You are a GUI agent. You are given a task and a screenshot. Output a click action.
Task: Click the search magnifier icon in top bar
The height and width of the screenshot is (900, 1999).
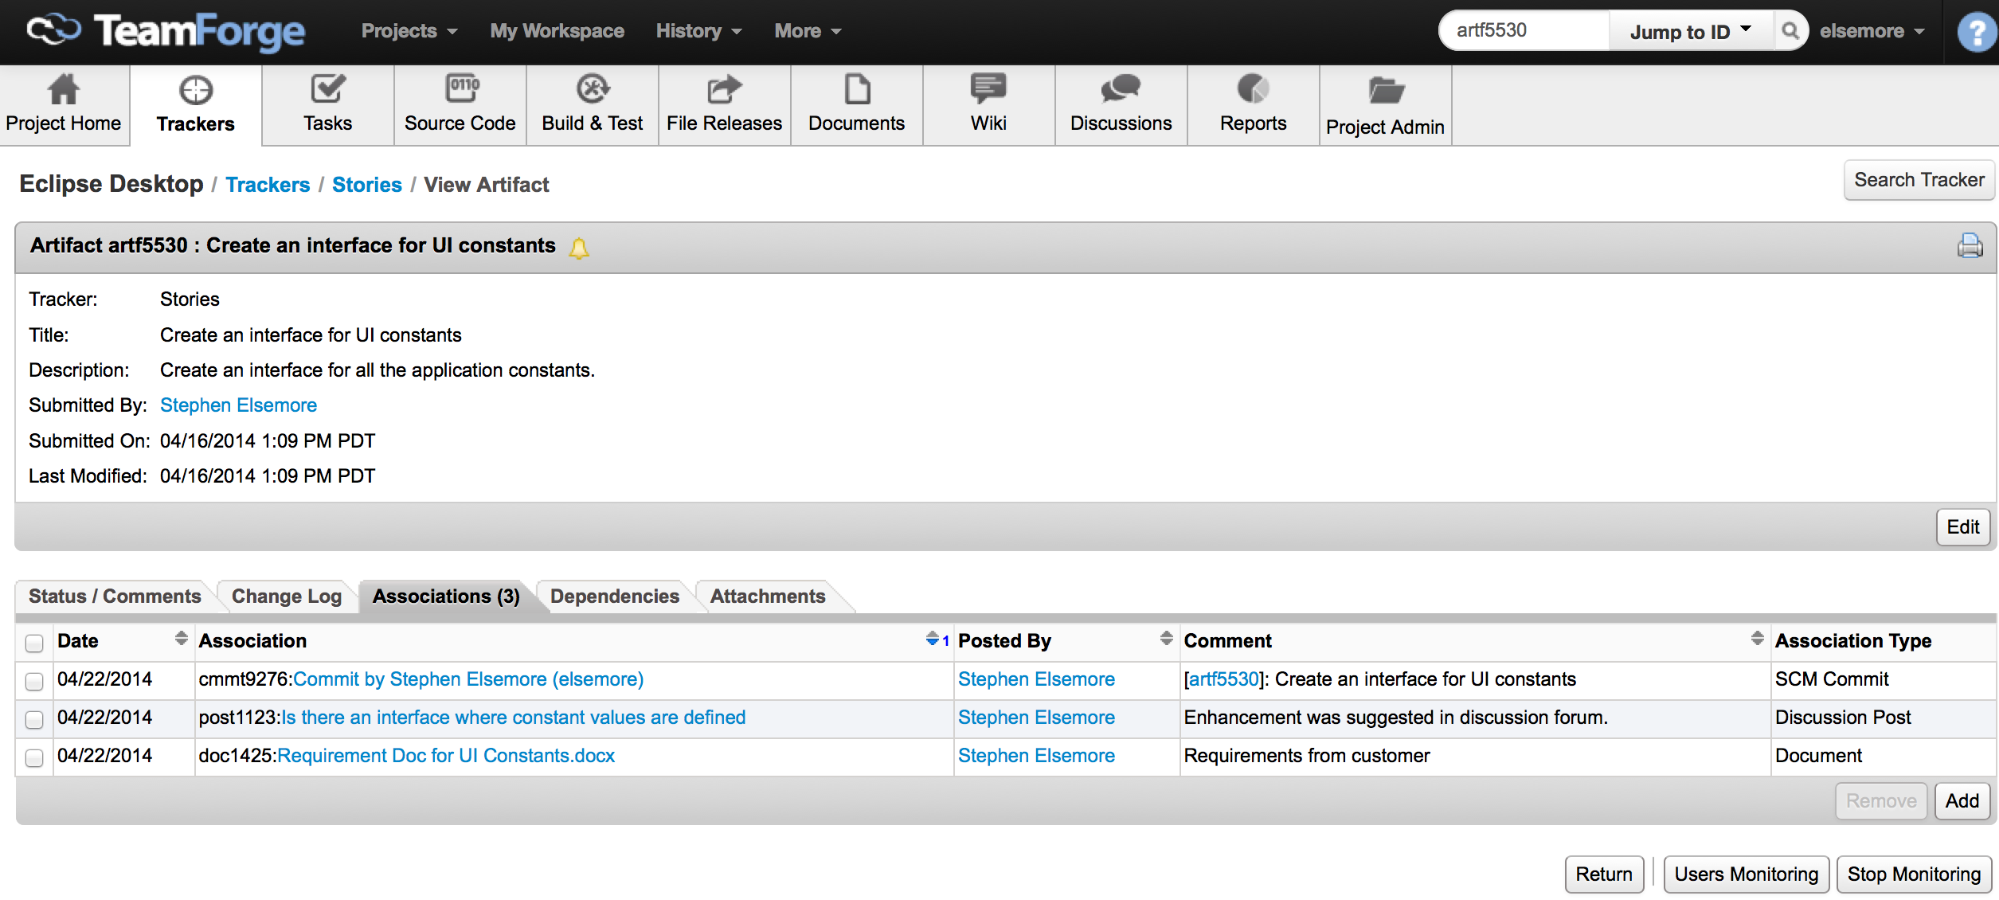pyautogui.click(x=1790, y=31)
